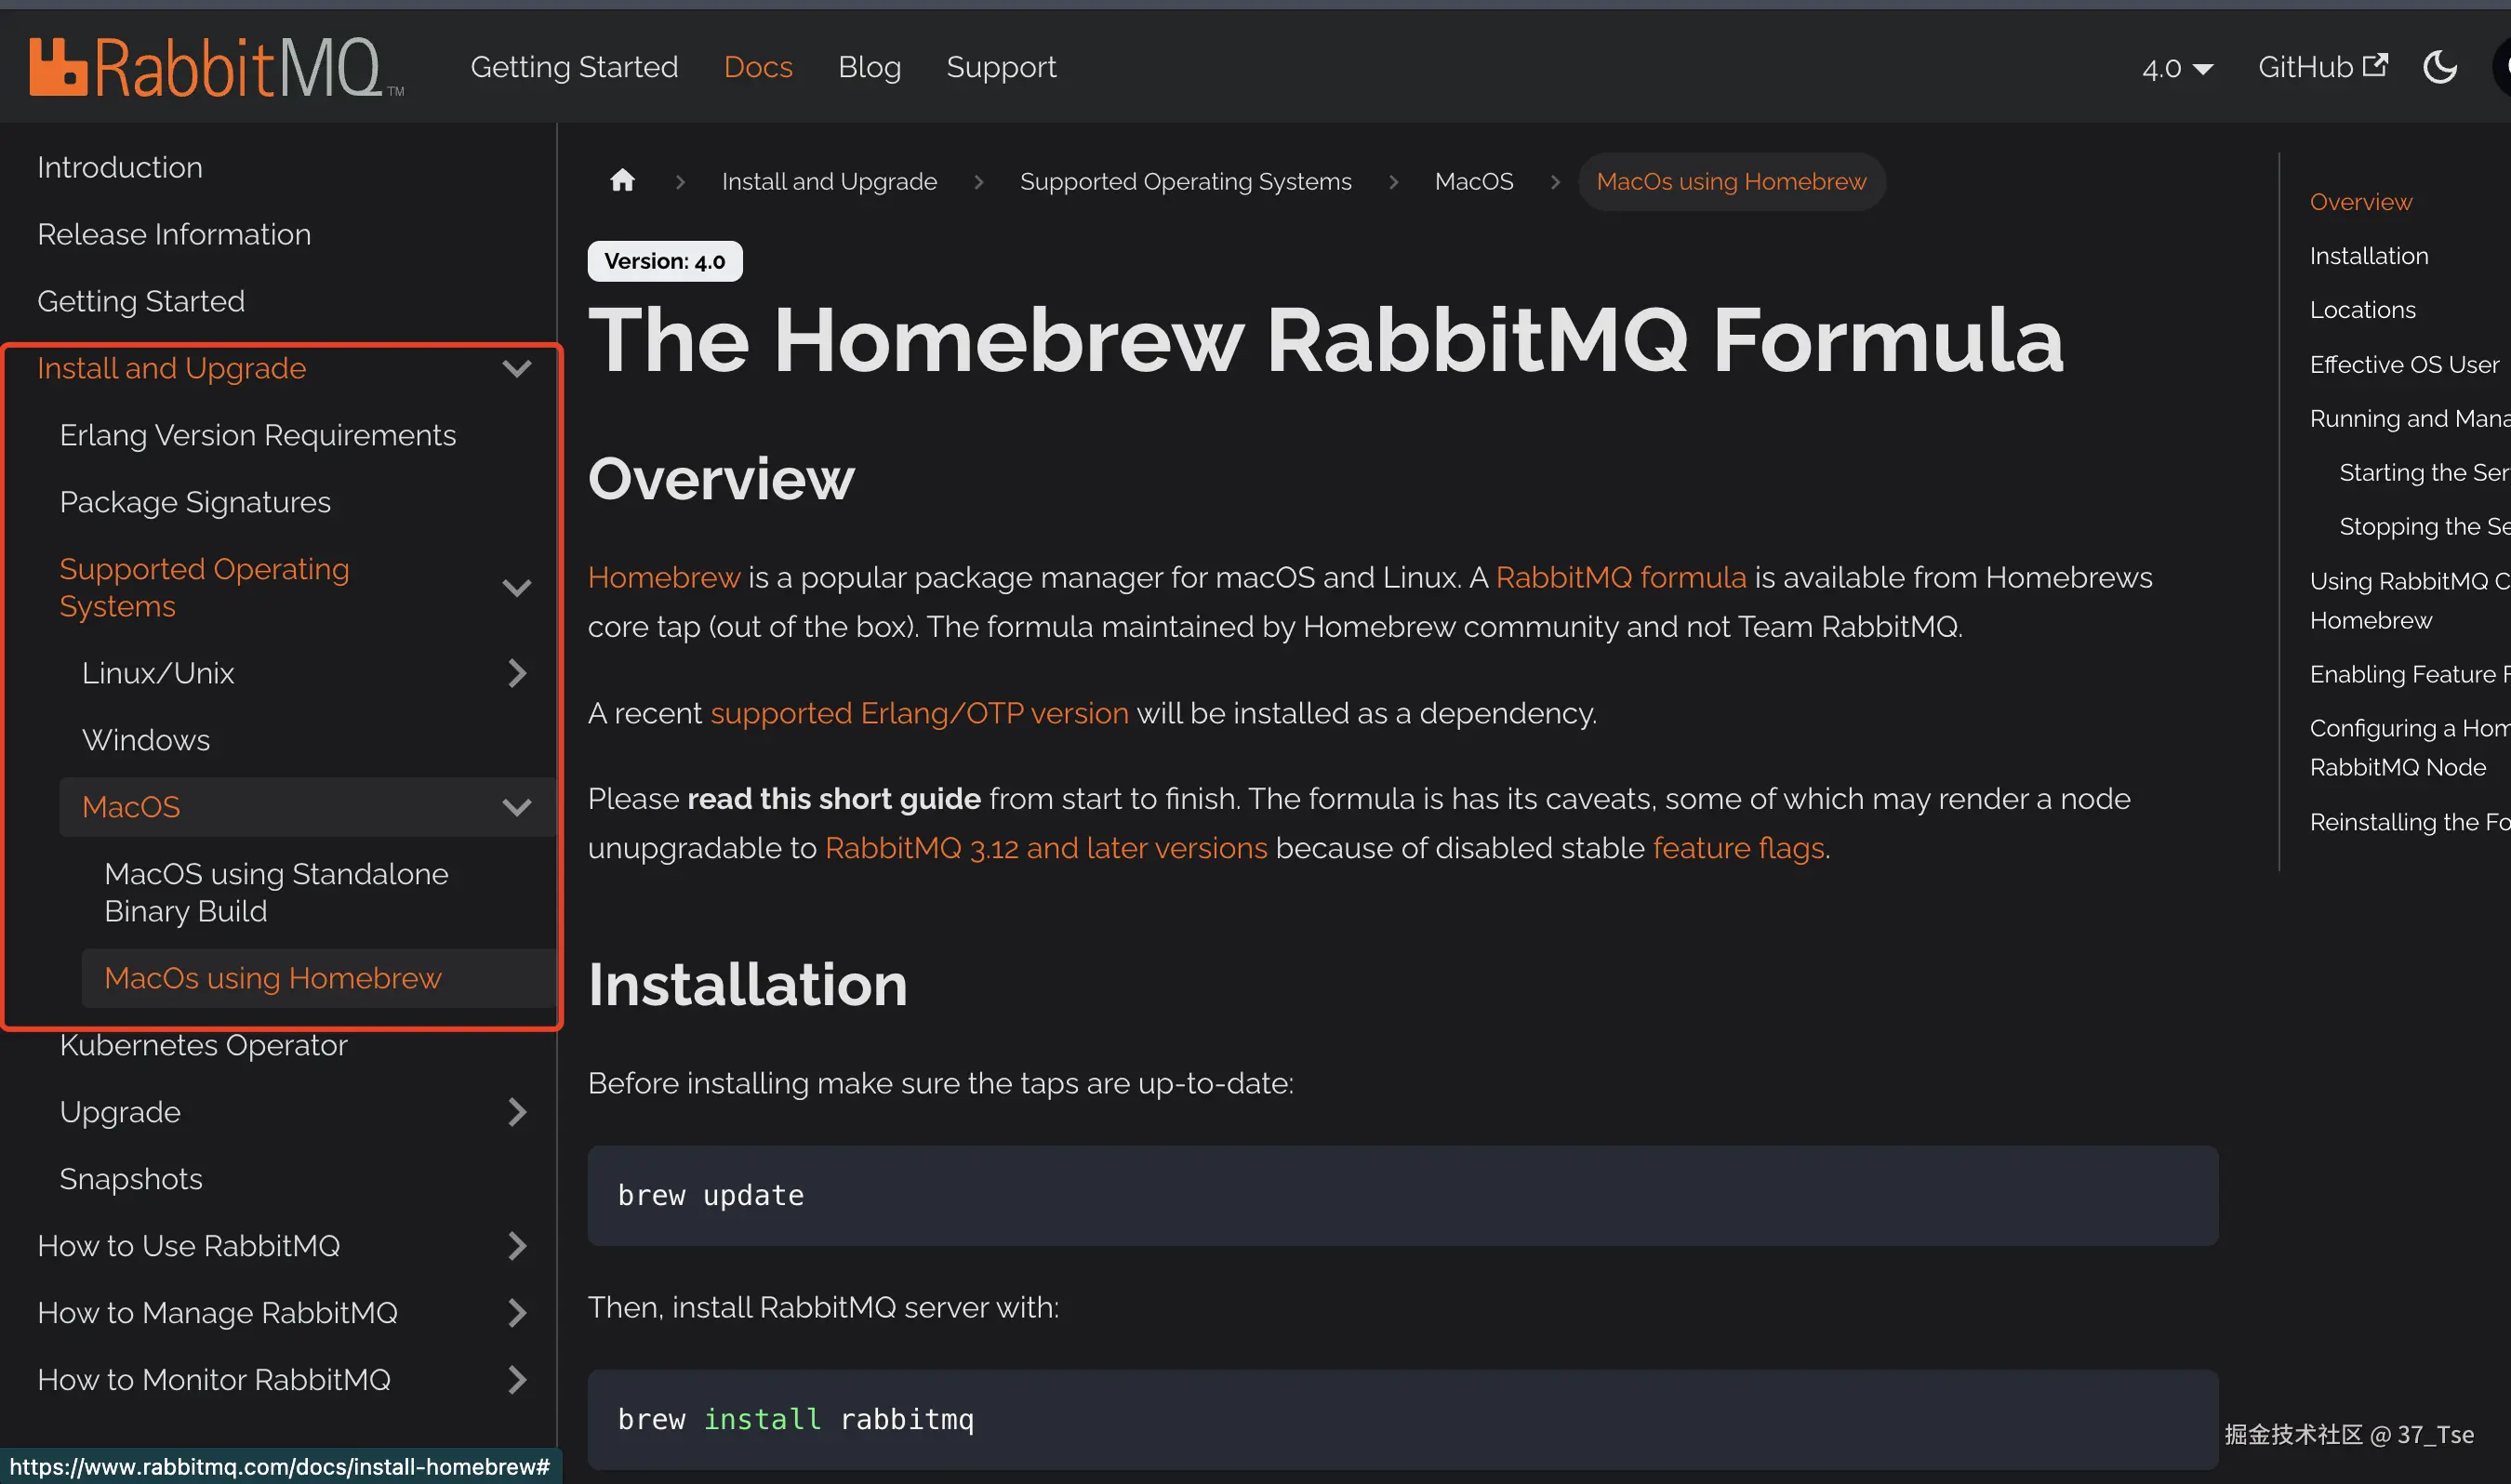Expand How to Use RabbitMQ arrow
The image size is (2511, 1484).
516,1246
